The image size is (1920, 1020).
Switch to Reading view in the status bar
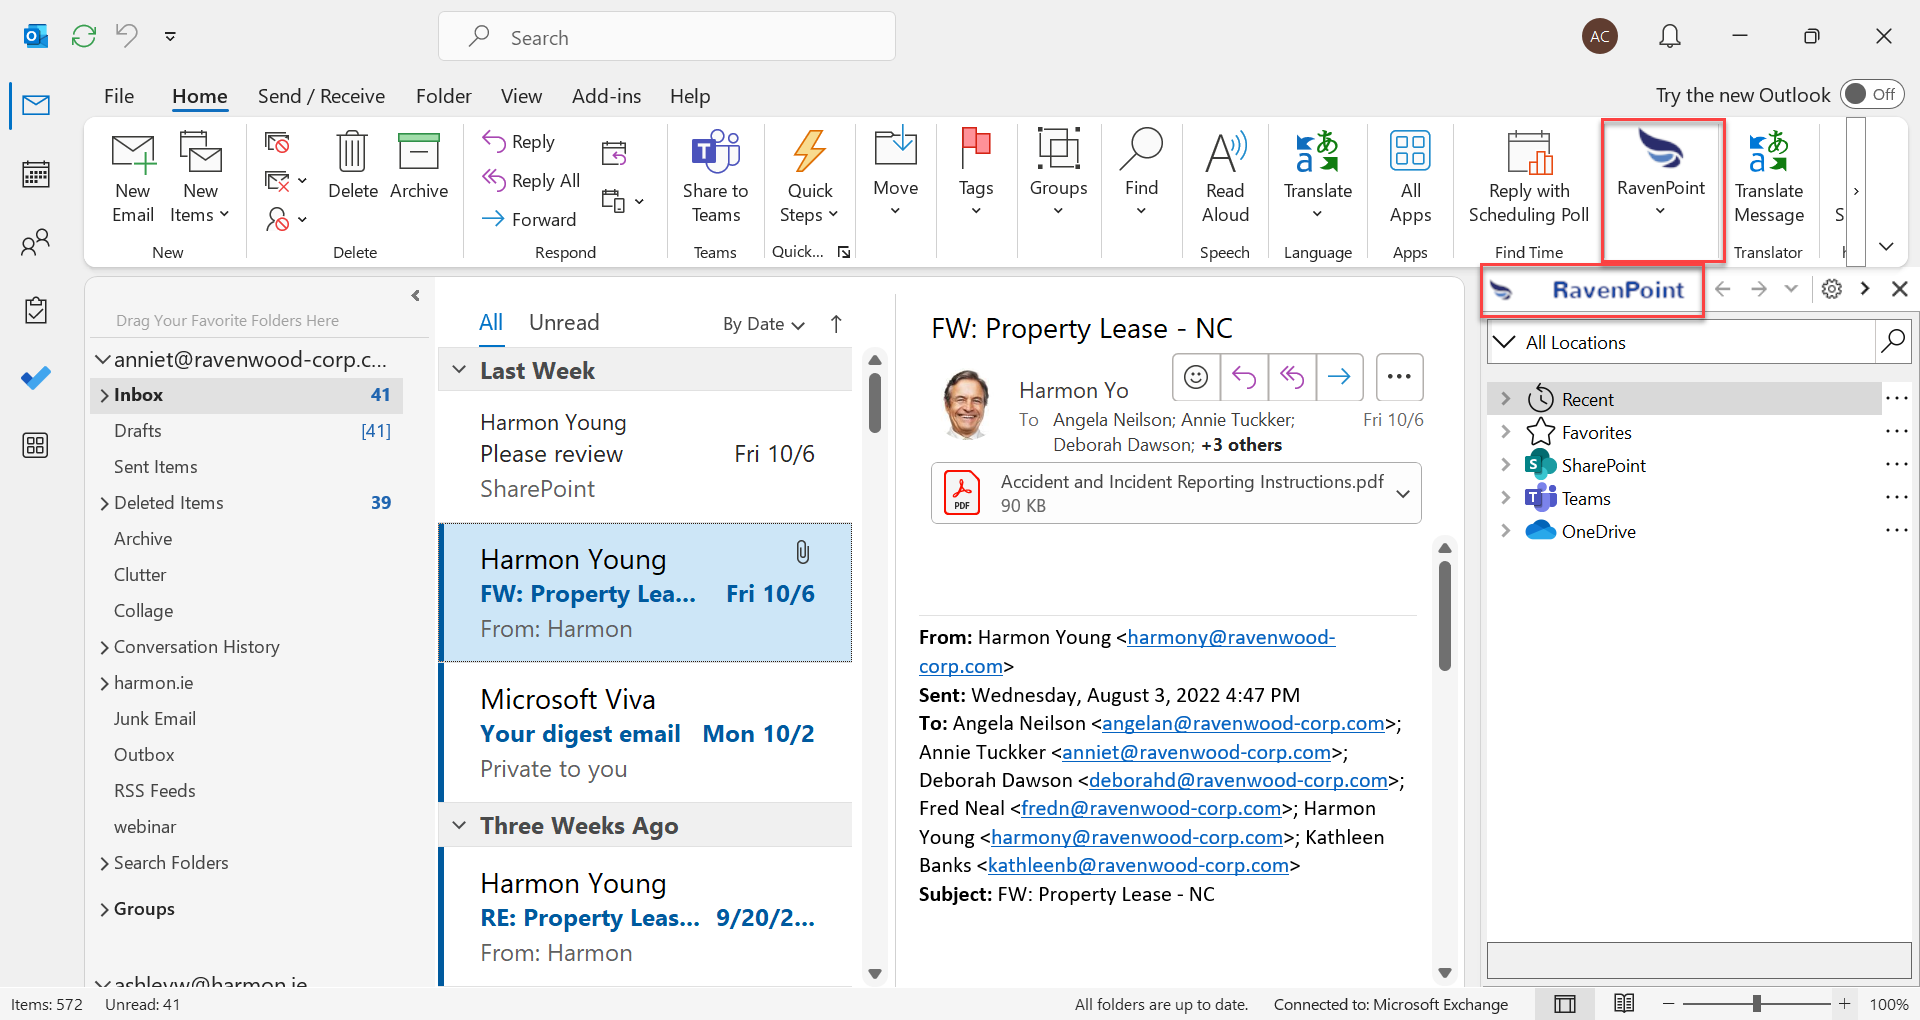point(1624,1003)
